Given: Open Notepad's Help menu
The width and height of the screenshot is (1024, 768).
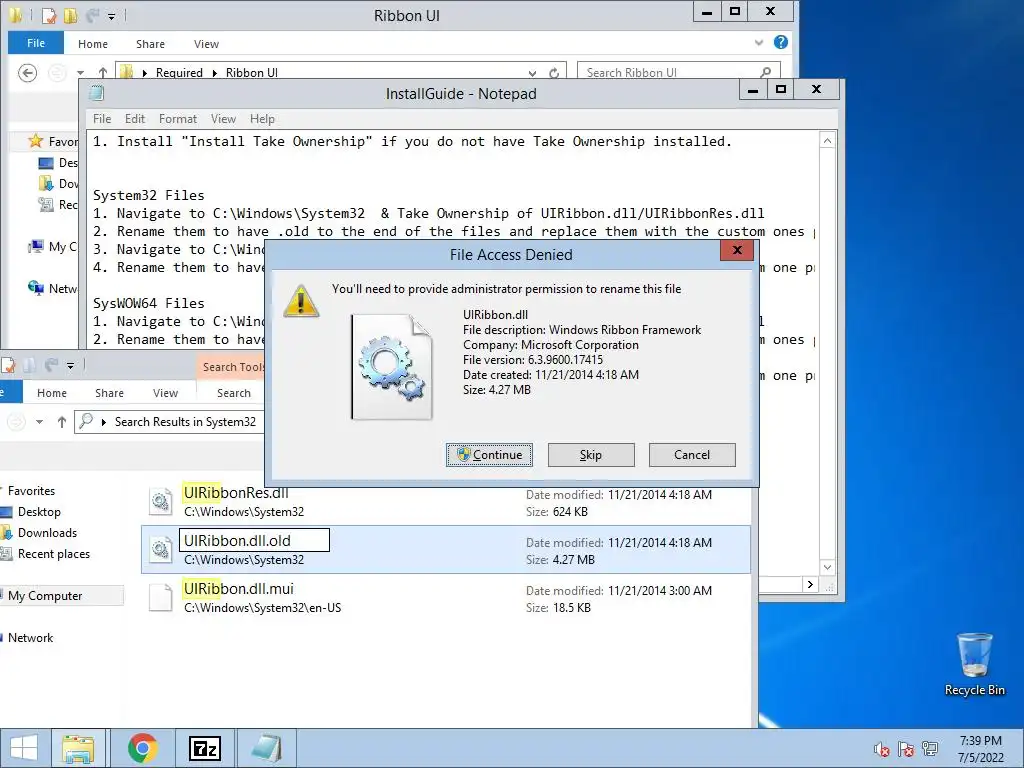Looking at the screenshot, I should point(262,119).
